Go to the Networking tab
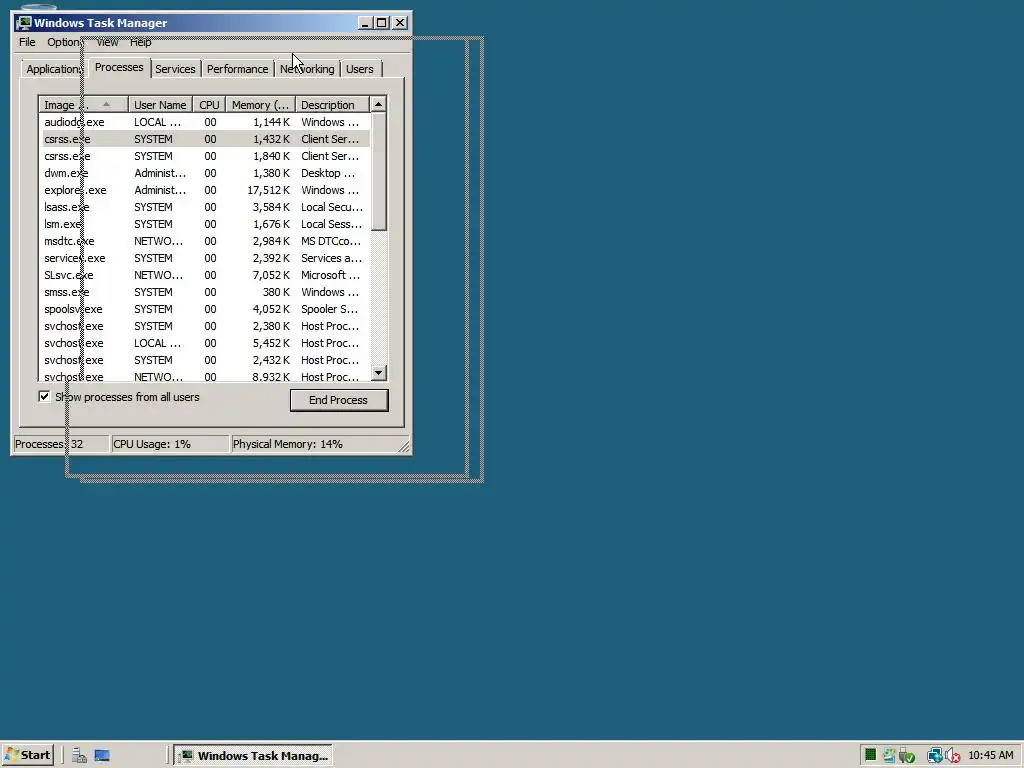Image resolution: width=1024 pixels, height=768 pixels. pyautogui.click(x=307, y=69)
